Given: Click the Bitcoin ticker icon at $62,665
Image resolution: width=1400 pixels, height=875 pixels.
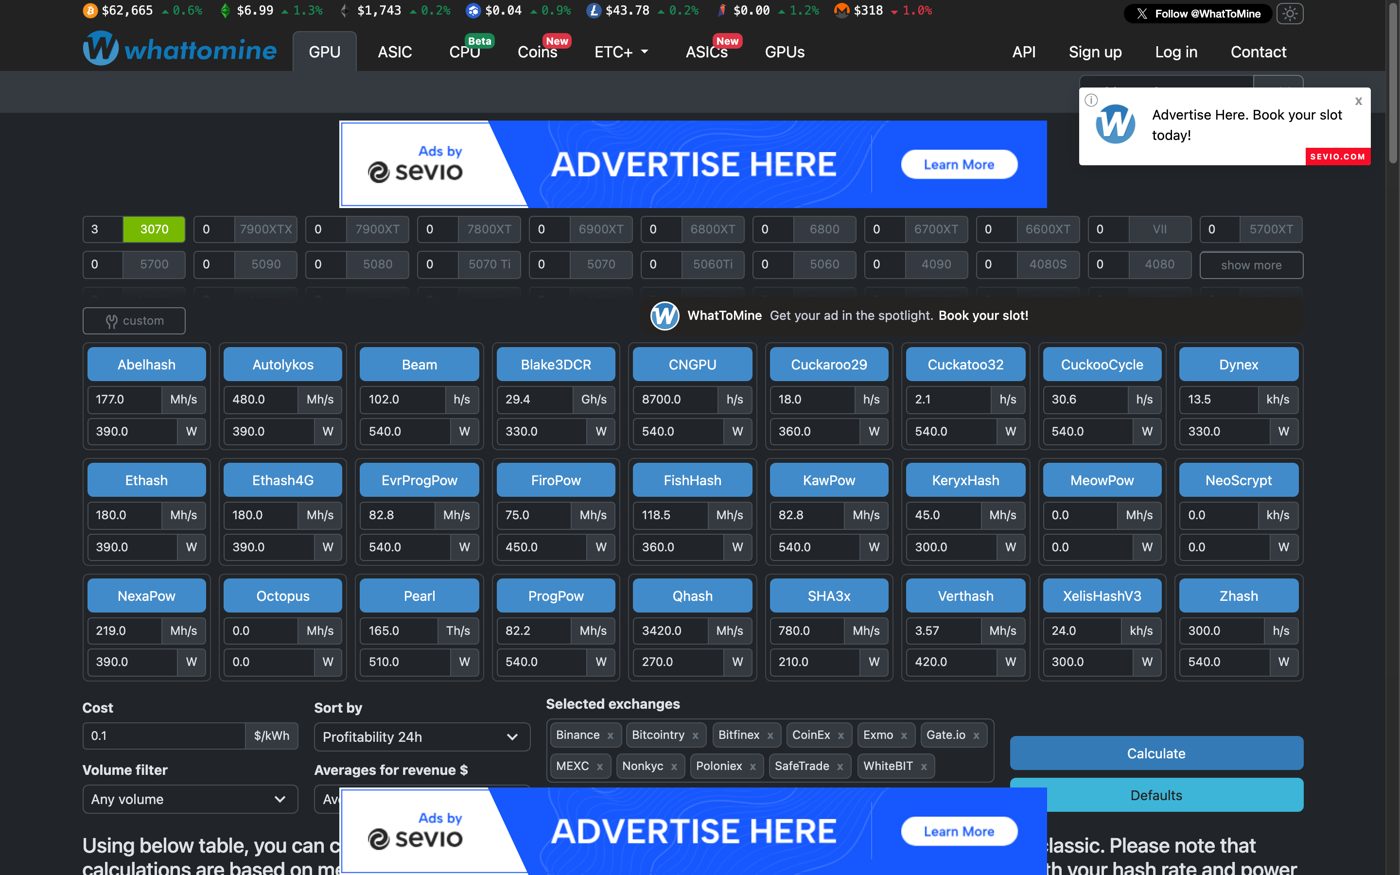Looking at the screenshot, I should tap(90, 11).
